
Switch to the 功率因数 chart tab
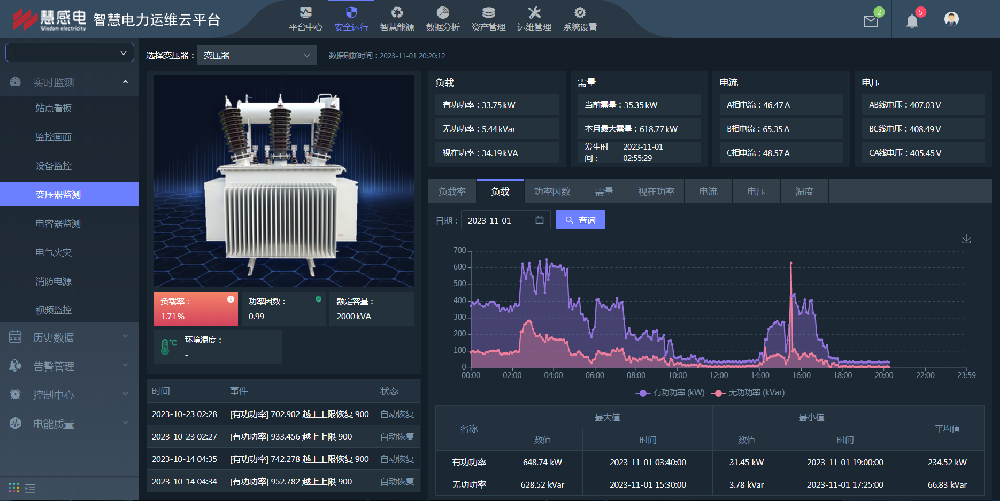pos(552,191)
